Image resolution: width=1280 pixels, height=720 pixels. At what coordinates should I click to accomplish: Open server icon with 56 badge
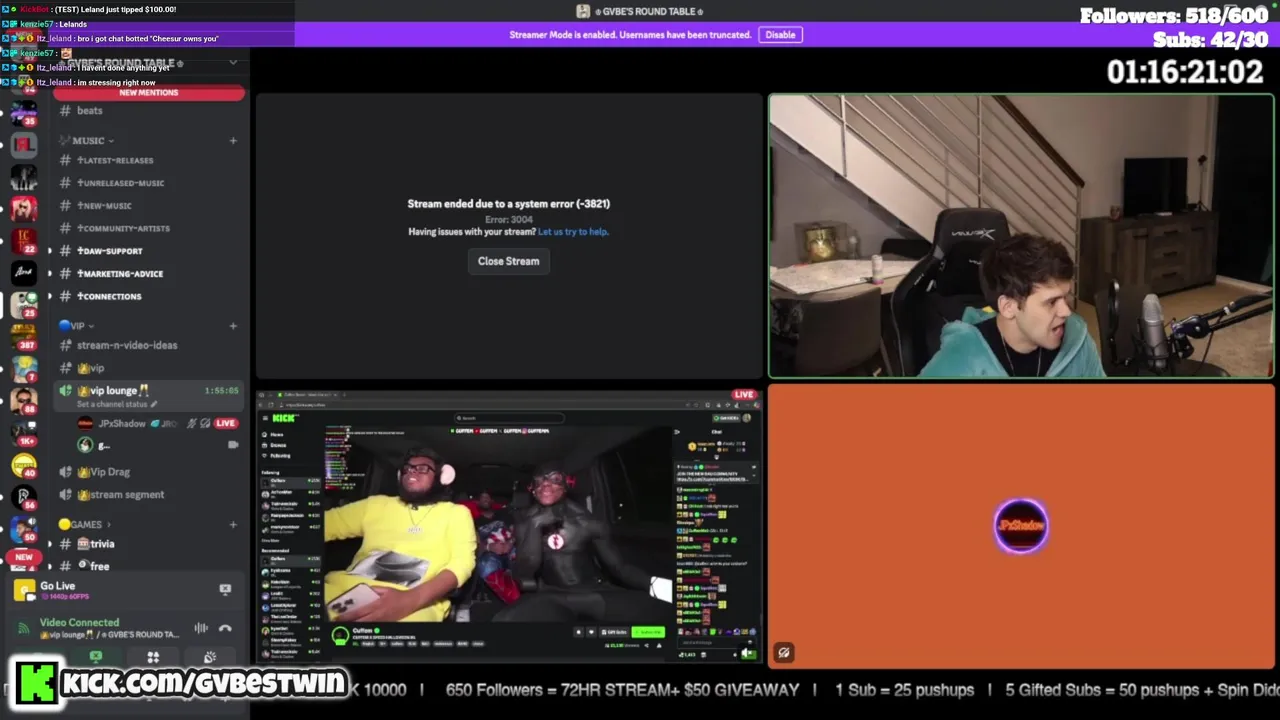coord(24,497)
